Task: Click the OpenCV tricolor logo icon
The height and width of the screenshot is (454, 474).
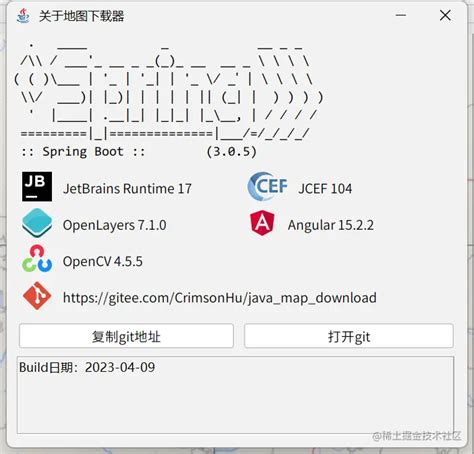Action: 37,259
